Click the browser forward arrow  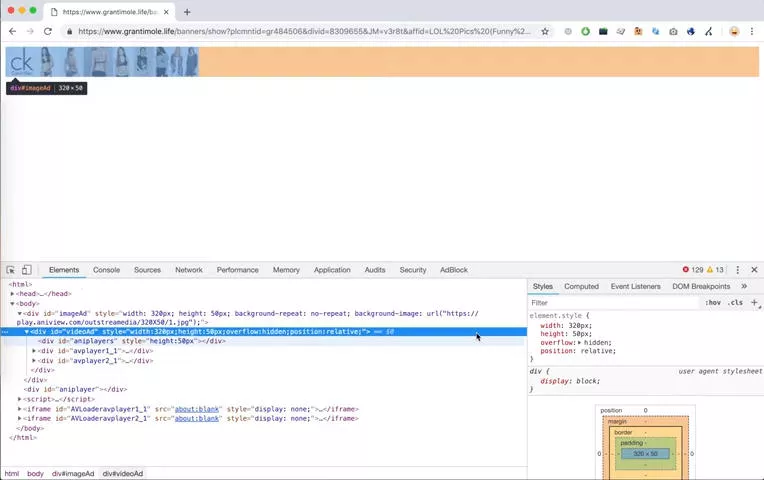(x=30, y=31)
